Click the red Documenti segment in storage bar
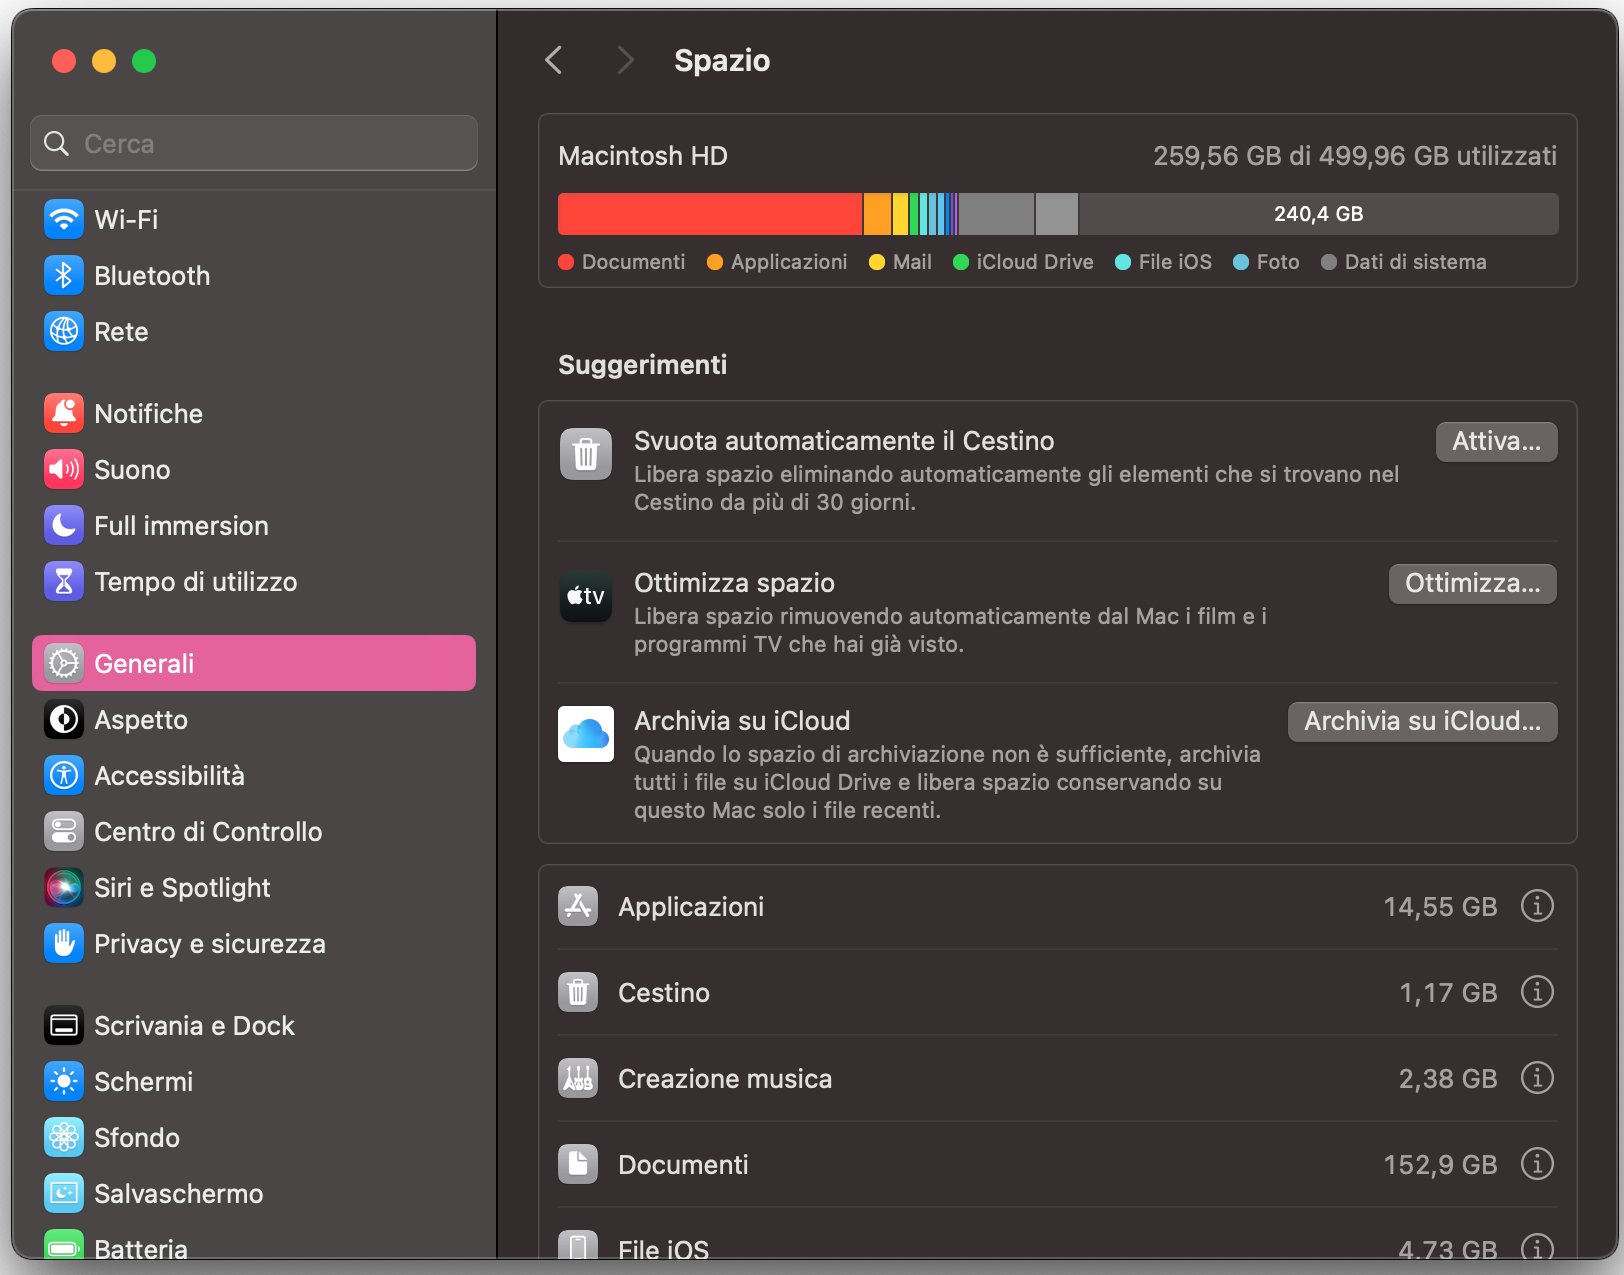This screenshot has height=1275, width=1624. click(x=709, y=214)
